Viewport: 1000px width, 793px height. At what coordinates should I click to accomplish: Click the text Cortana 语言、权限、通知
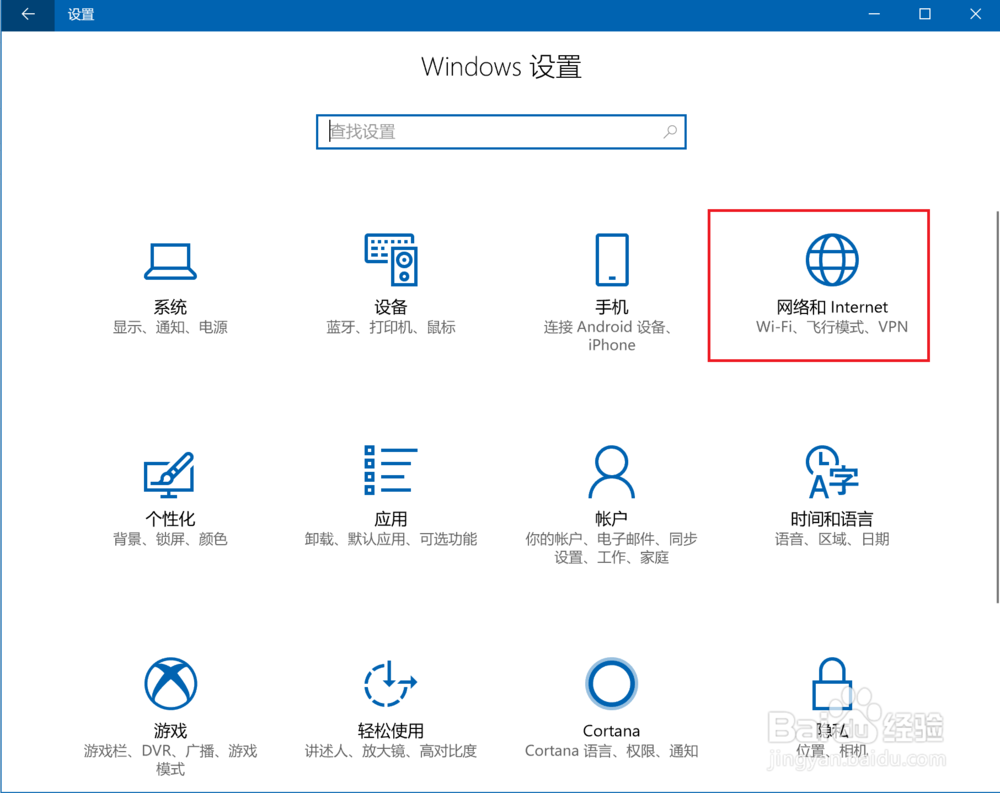pyautogui.click(x=612, y=751)
